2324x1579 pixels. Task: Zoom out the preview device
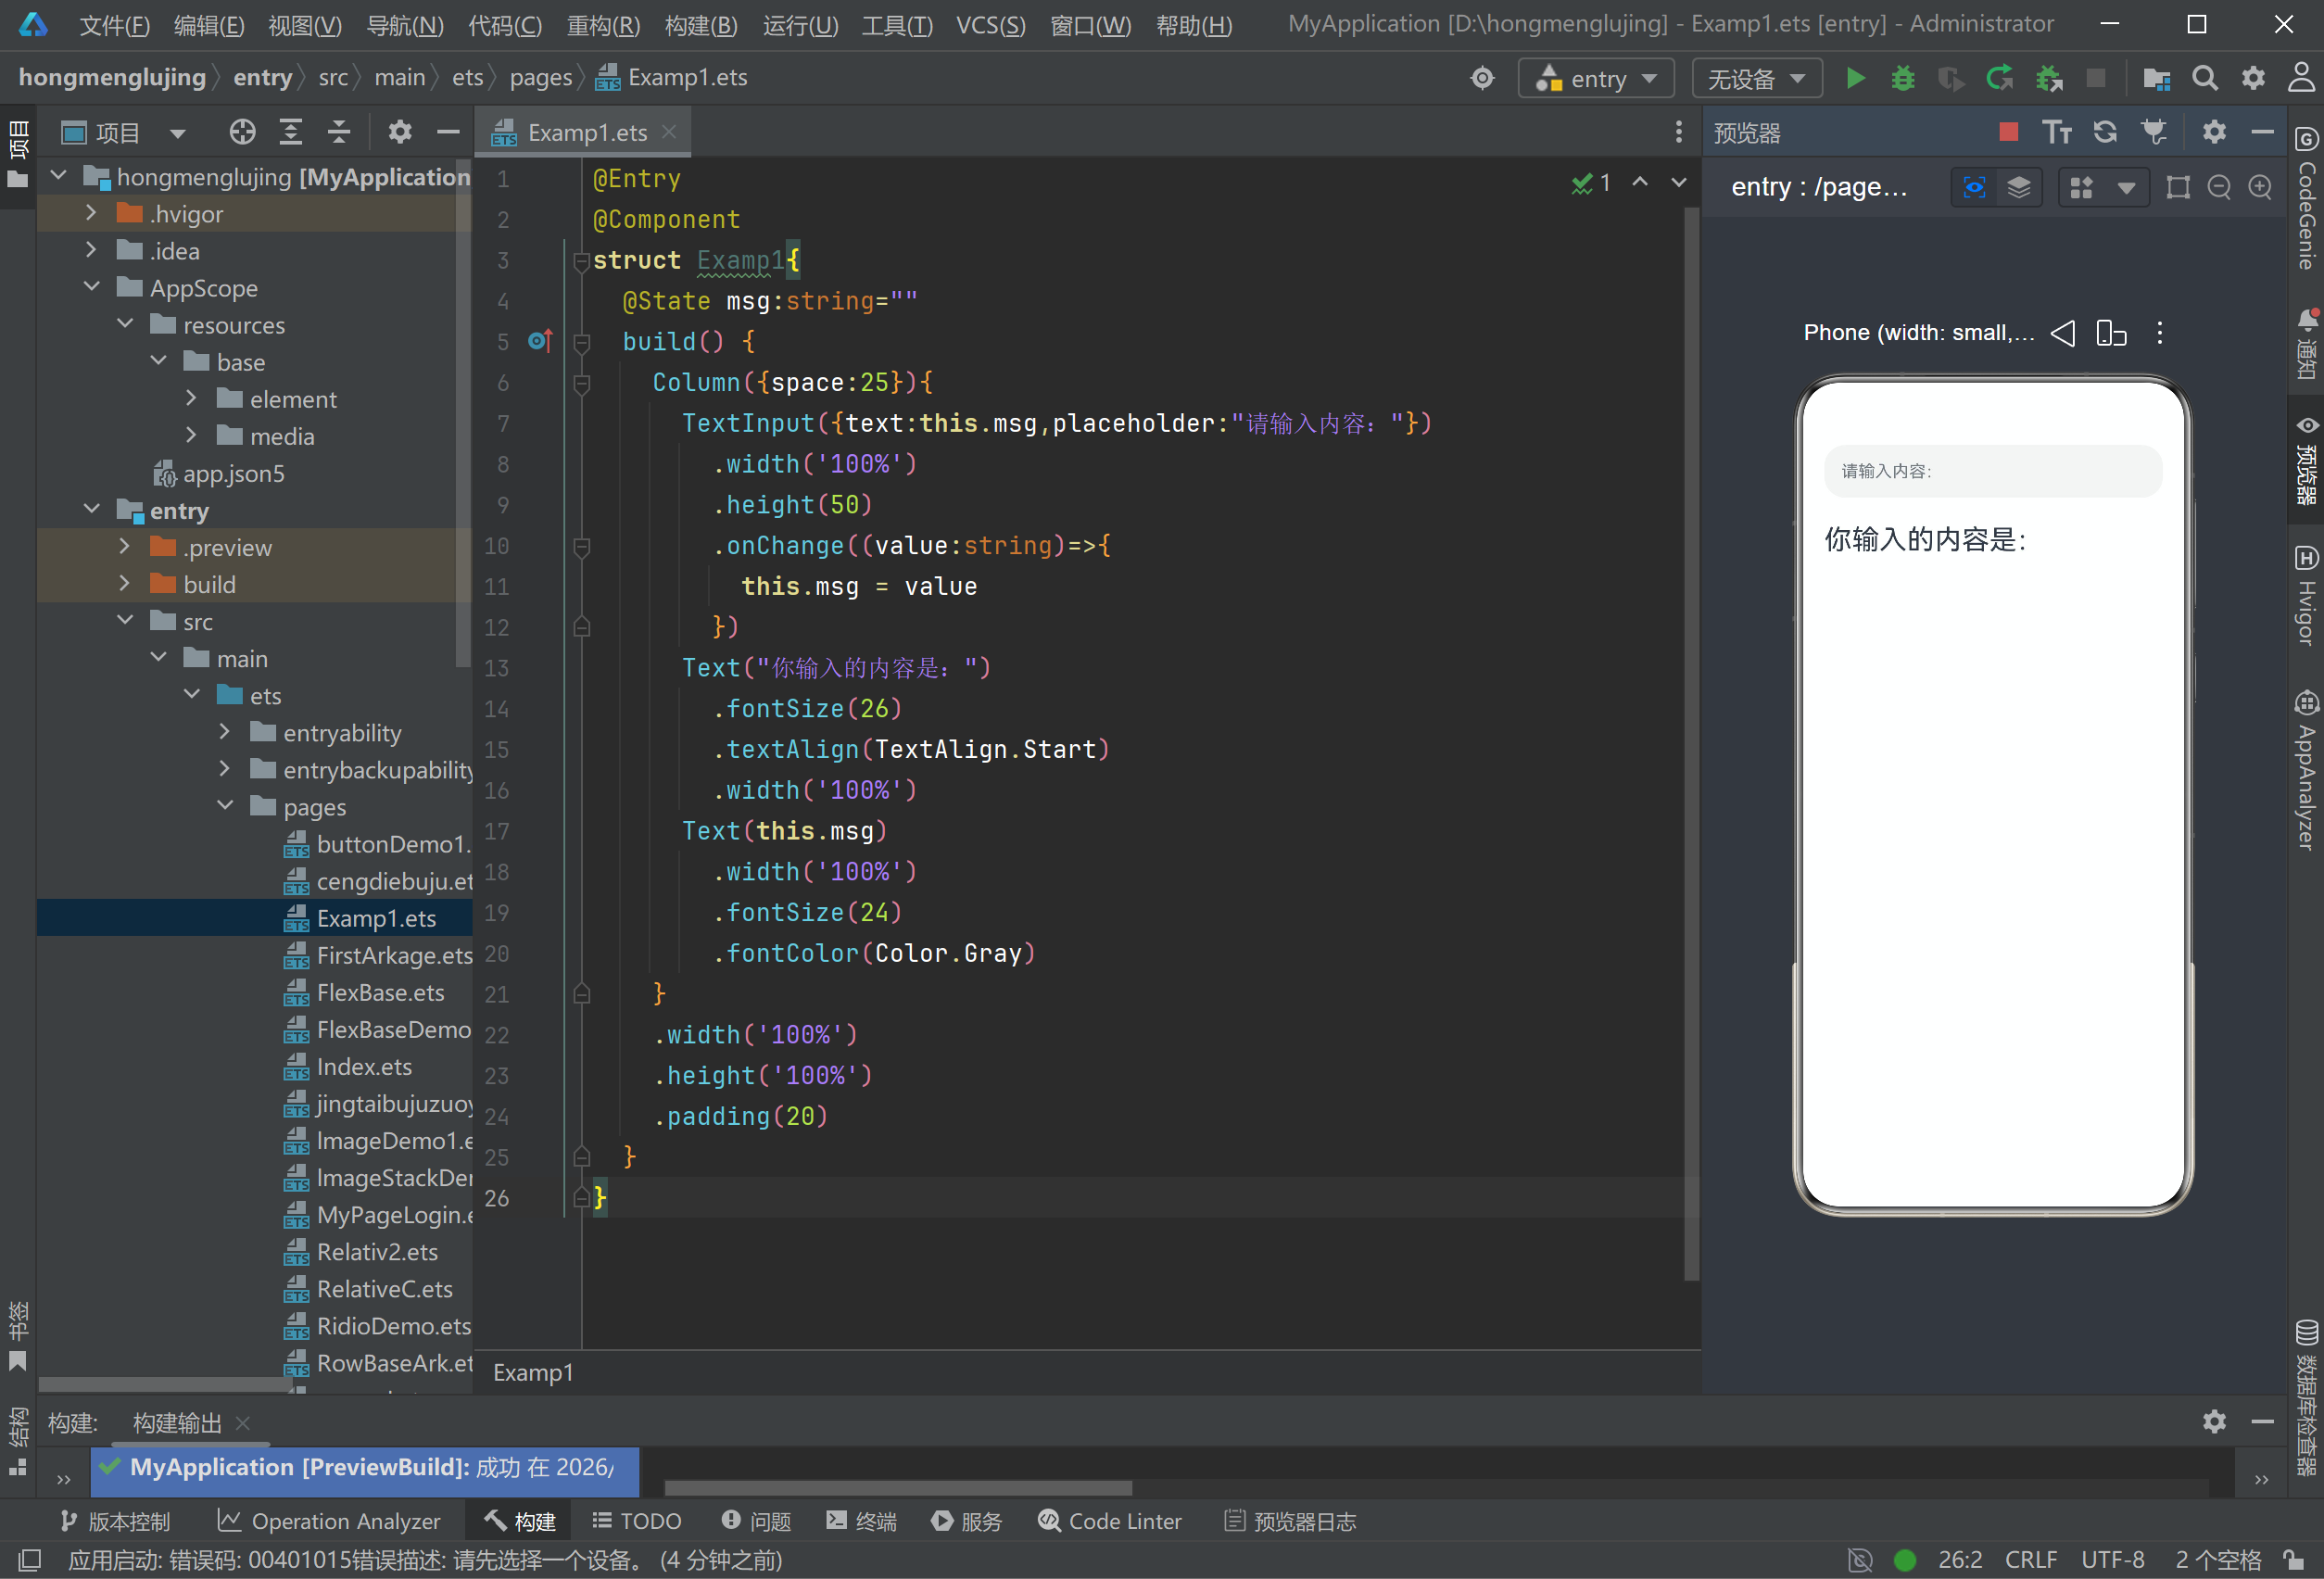pyautogui.click(x=2219, y=187)
